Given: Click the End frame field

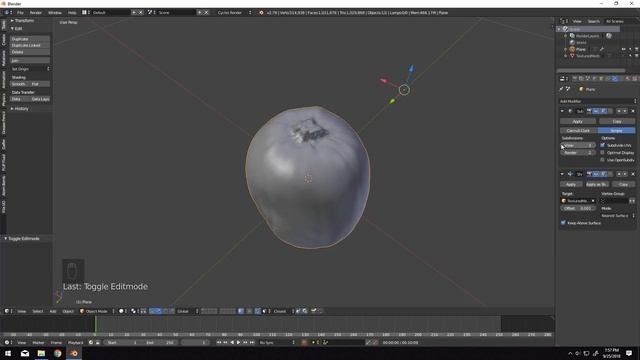Looking at the screenshot, I should pyautogui.click(x=160, y=342).
